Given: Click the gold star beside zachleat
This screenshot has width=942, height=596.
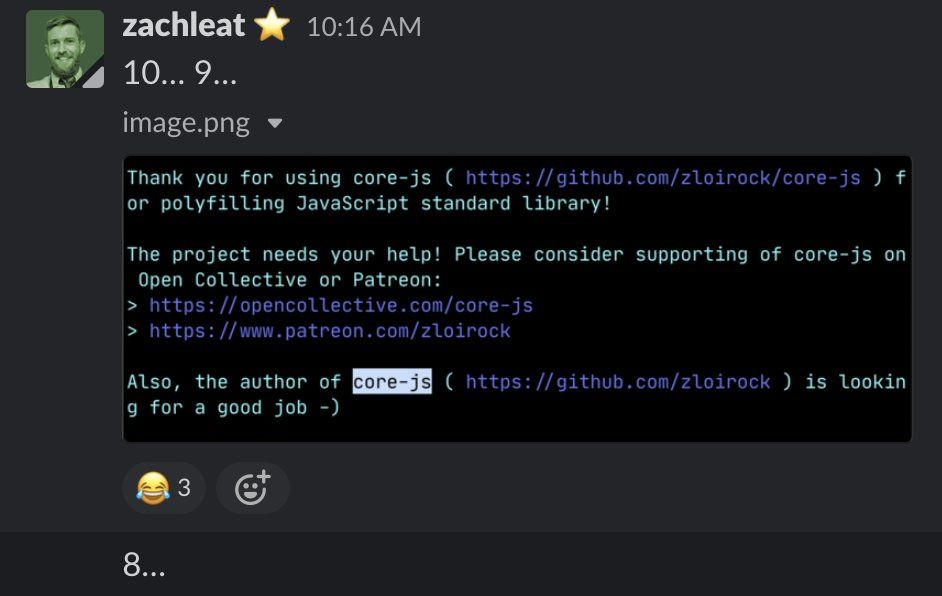Looking at the screenshot, I should click(x=272, y=25).
